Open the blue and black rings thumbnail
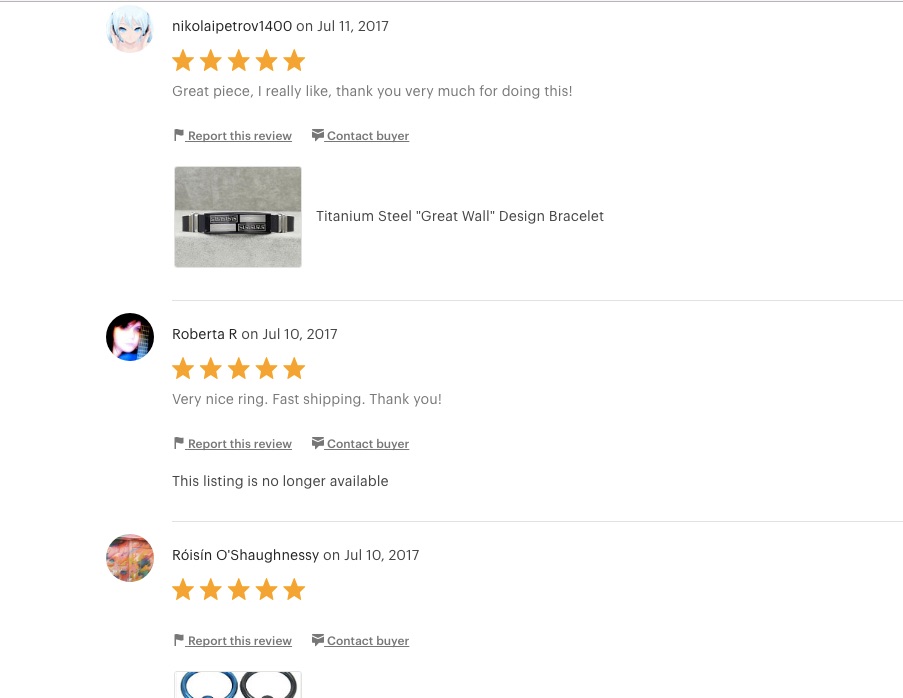The height and width of the screenshot is (698, 903). (238, 685)
